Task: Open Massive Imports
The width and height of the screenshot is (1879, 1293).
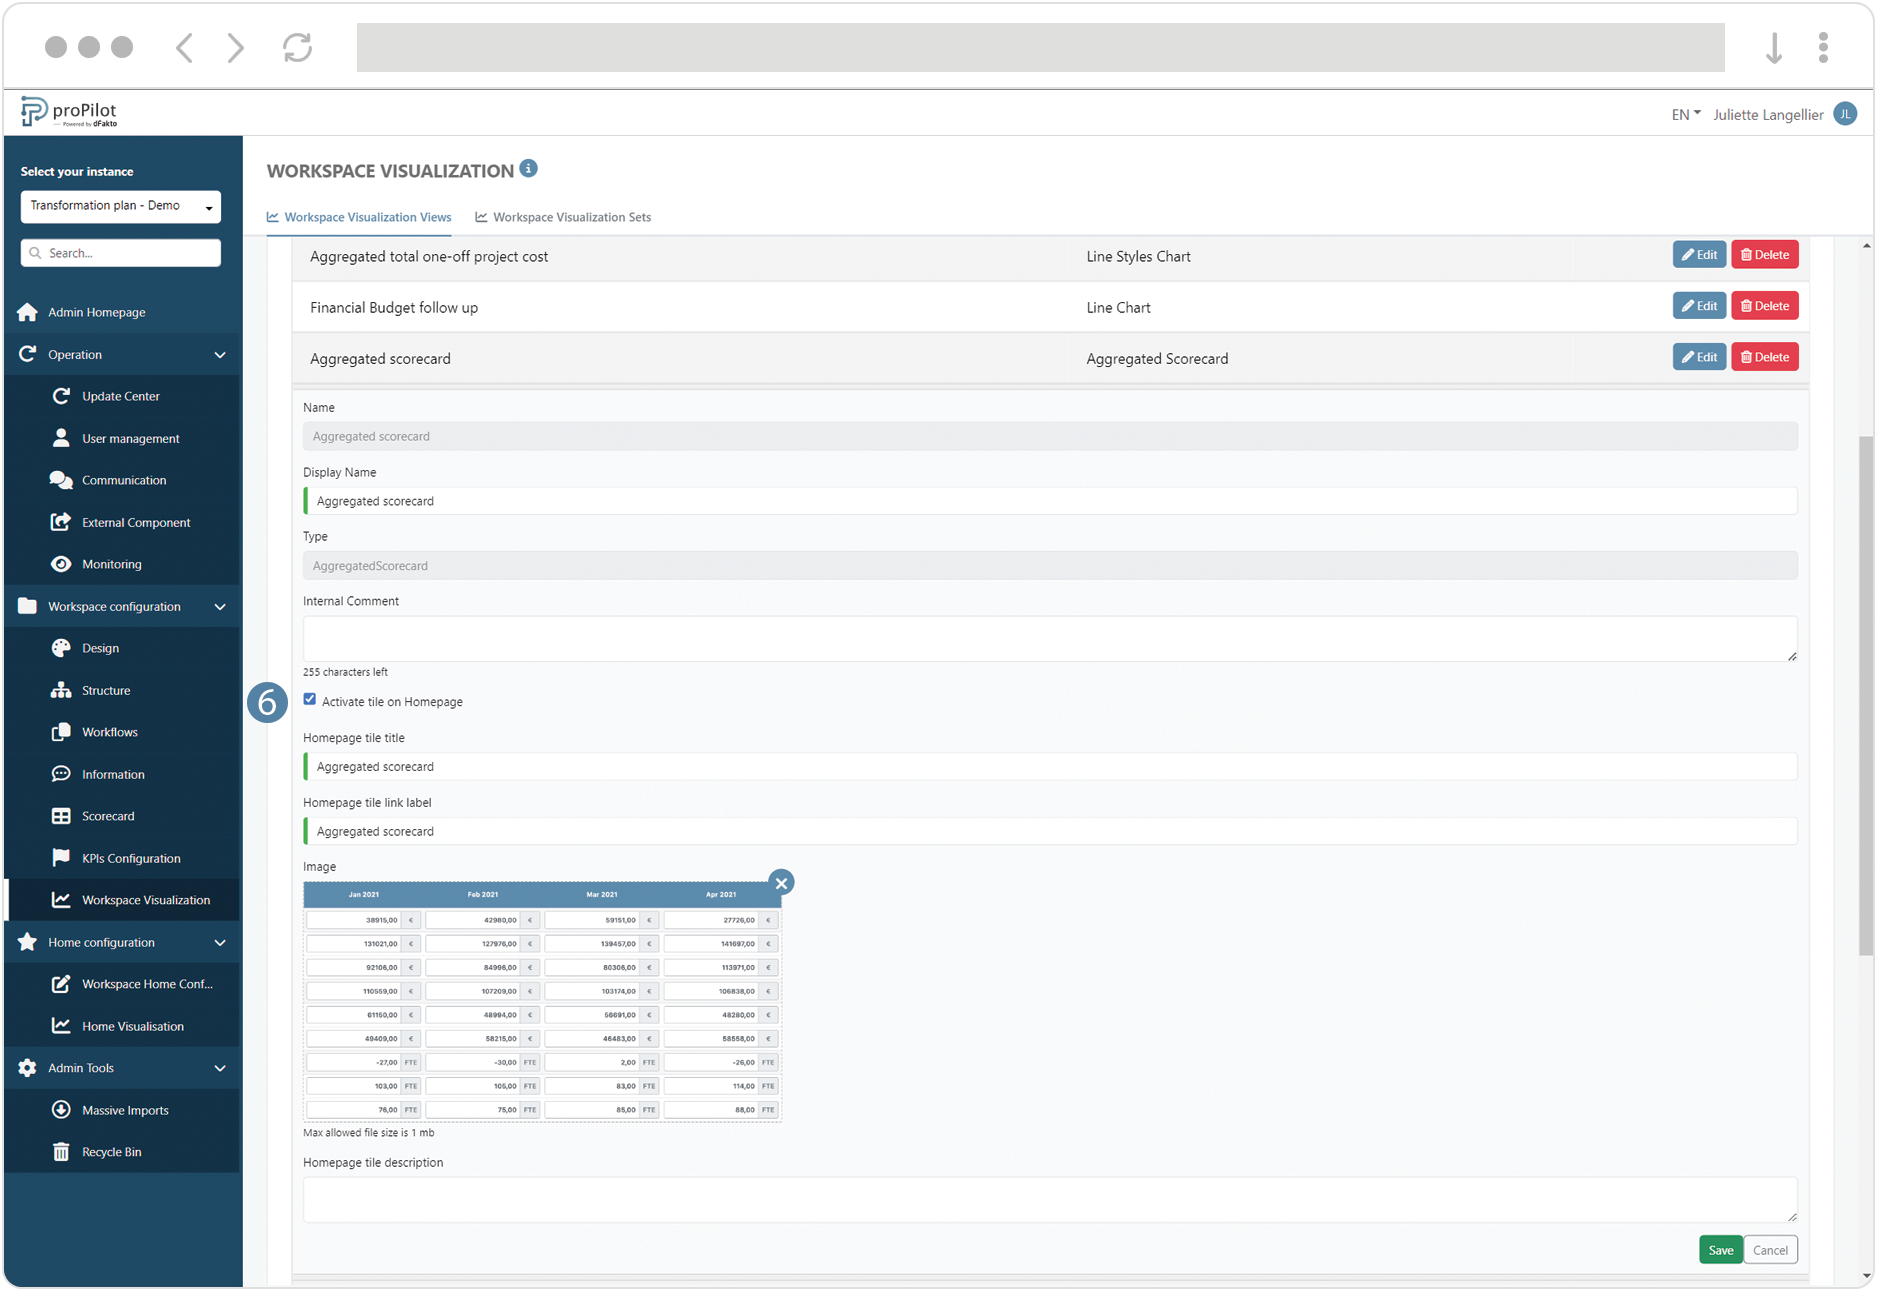Action: pos(125,1110)
